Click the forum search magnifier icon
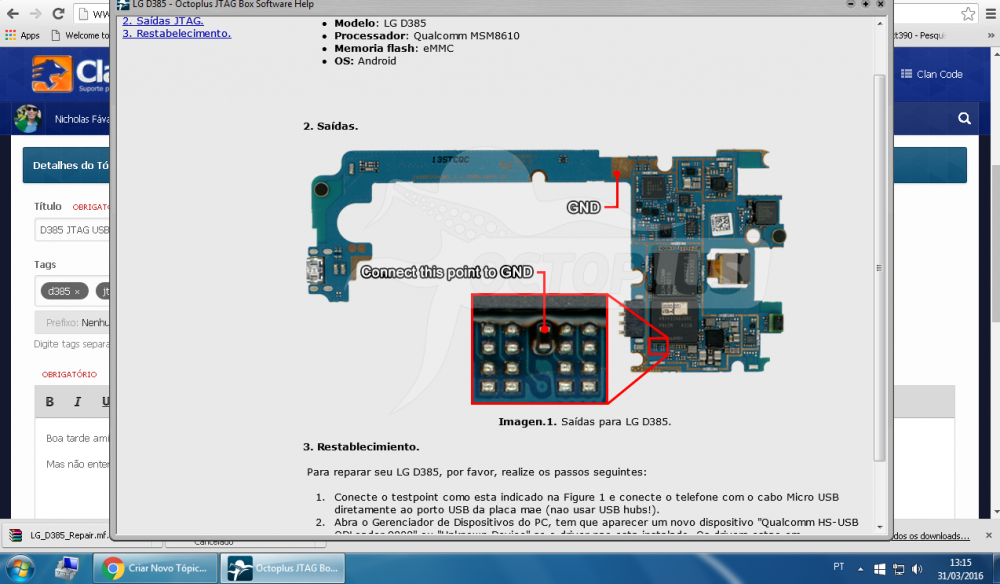1000x584 pixels. click(964, 118)
